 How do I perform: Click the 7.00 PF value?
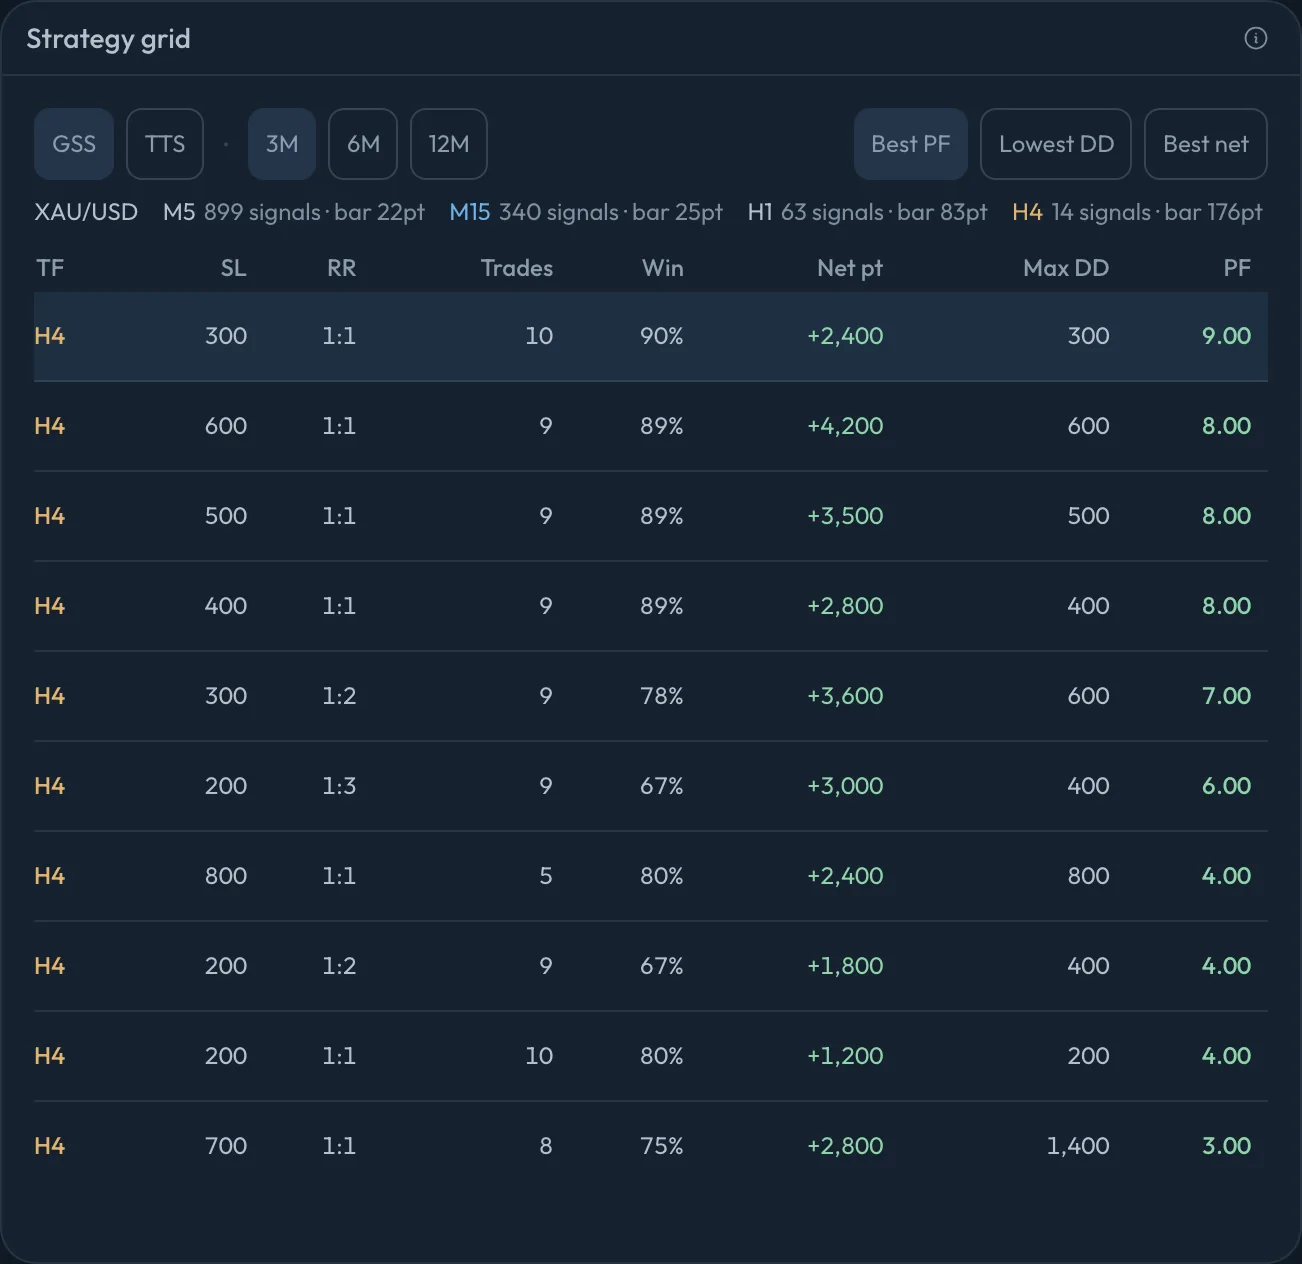point(1226,696)
